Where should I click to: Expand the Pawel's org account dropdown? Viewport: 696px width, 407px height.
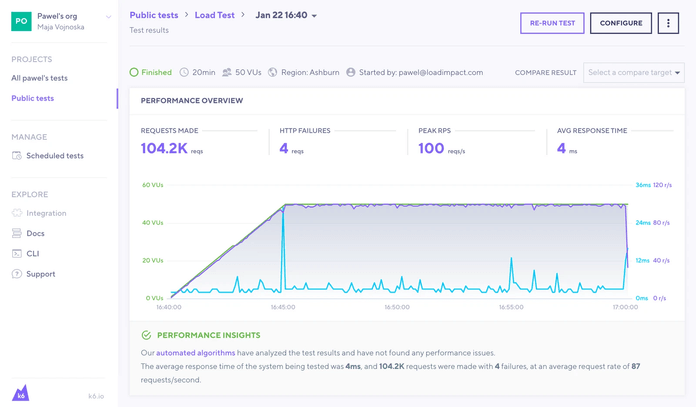coord(108,17)
